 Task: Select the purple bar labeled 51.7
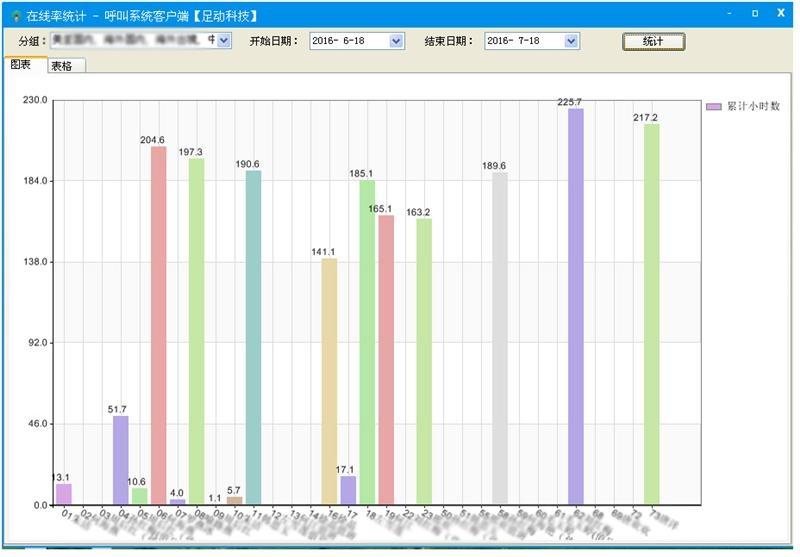pos(120,460)
